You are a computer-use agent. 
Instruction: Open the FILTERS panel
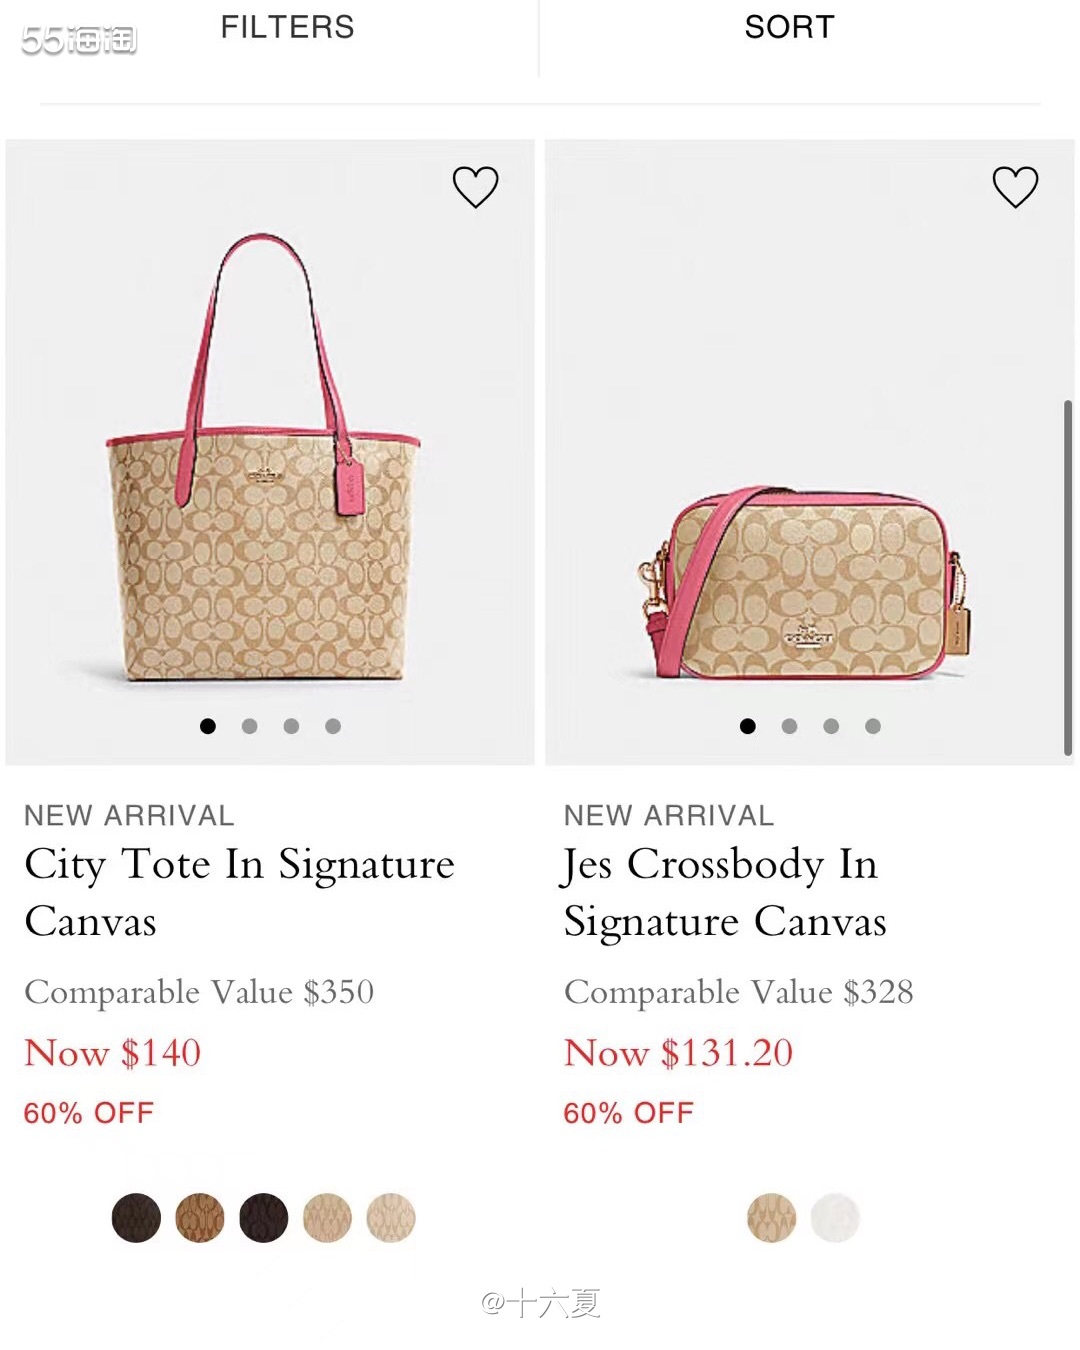(x=287, y=27)
